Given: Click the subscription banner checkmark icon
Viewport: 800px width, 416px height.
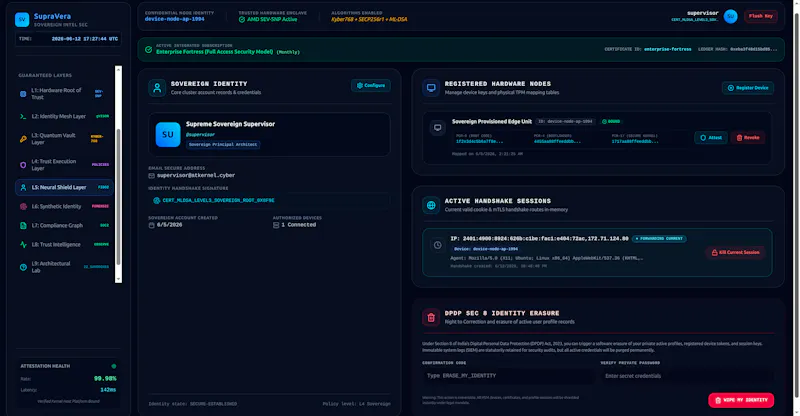Looking at the screenshot, I should tap(148, 50).
